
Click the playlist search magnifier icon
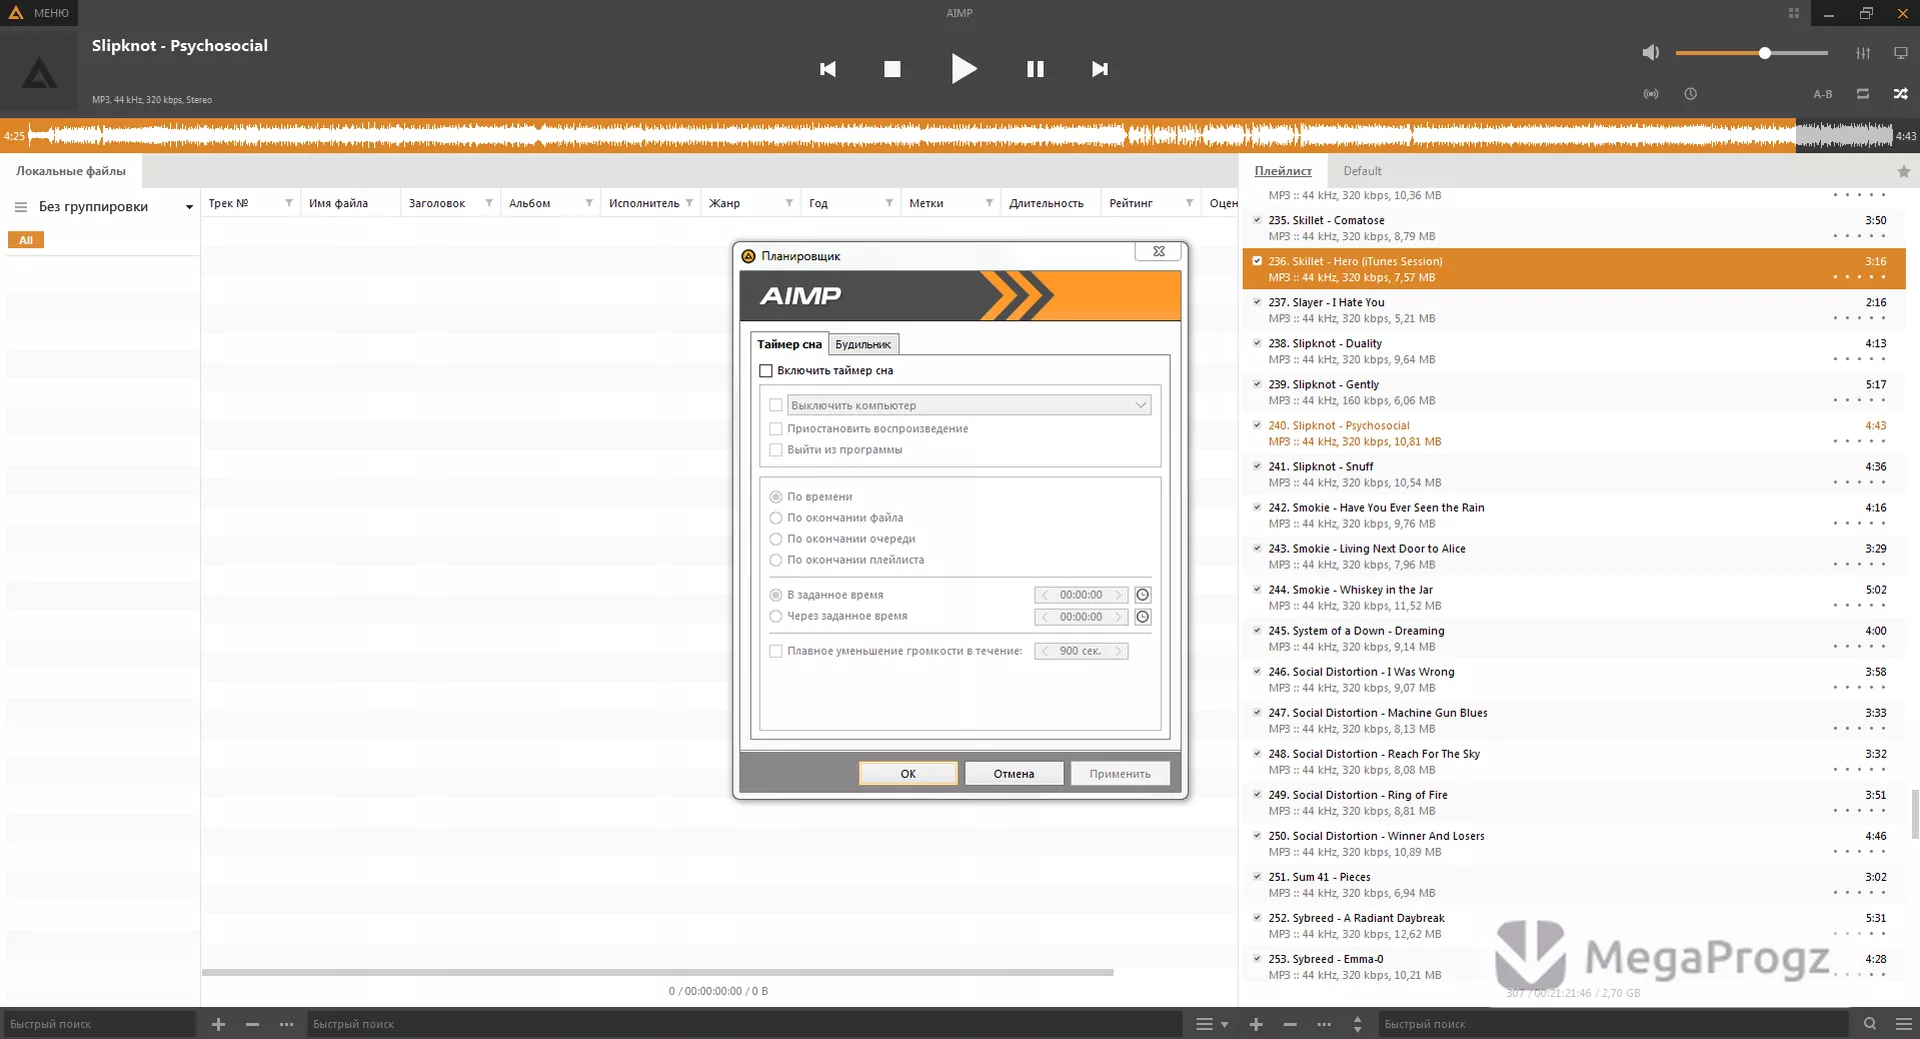pos(1870,1024)
